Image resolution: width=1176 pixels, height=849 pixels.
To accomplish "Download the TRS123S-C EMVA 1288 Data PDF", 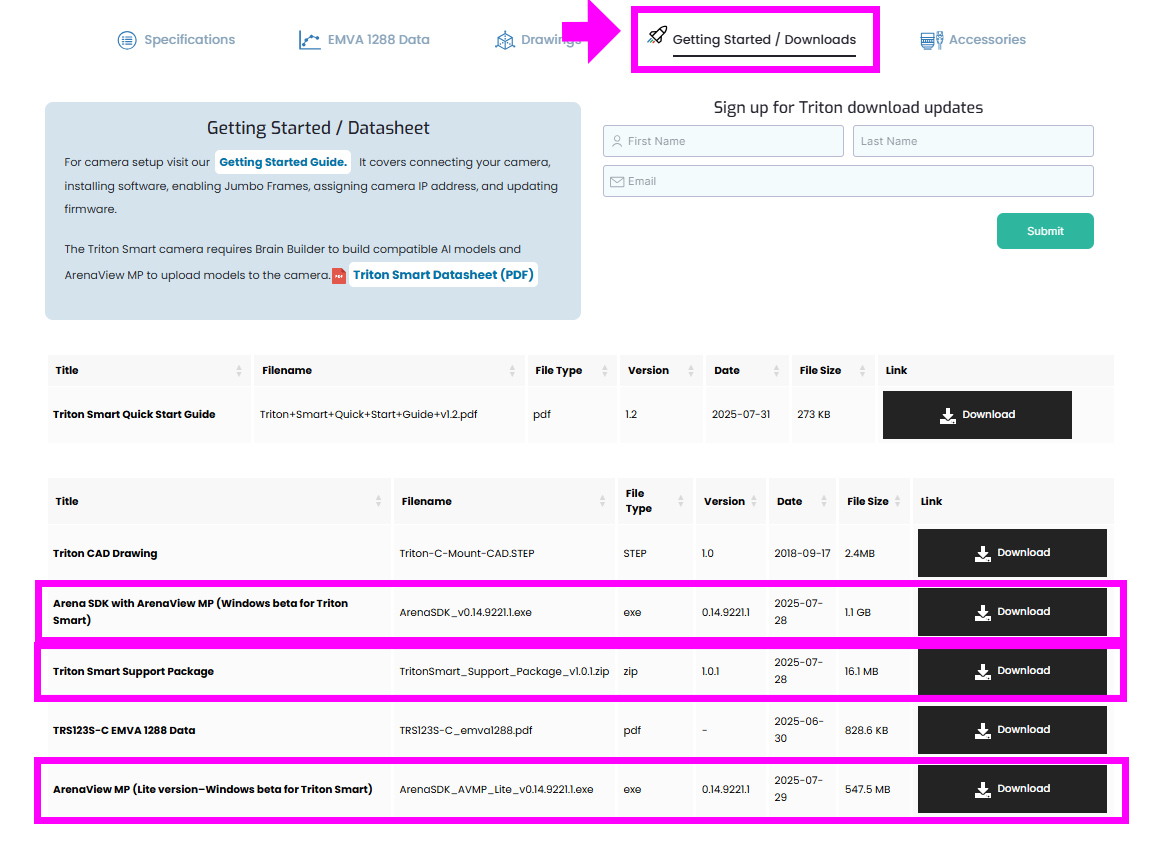I will click(x=1012, y=730).
